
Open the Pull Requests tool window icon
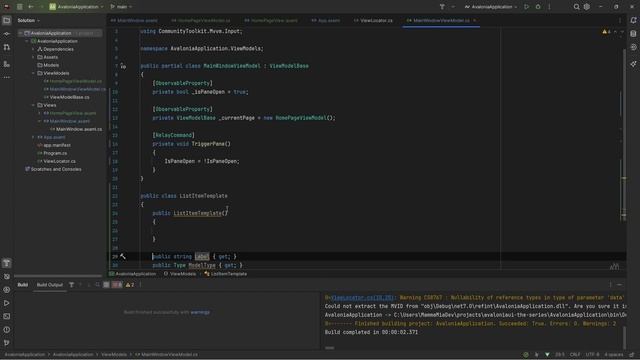[x=7, y=48]
